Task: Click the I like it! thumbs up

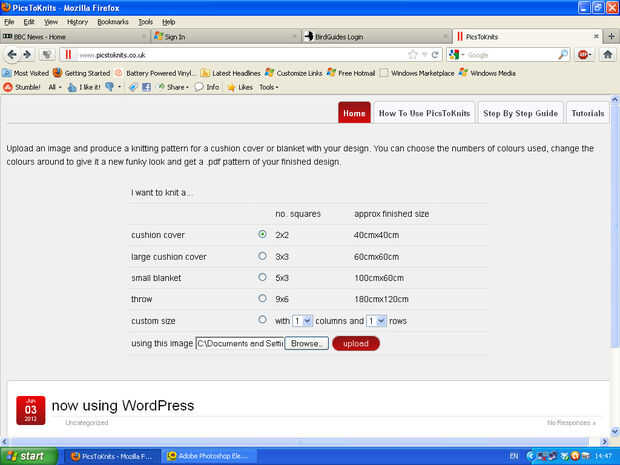Action: 84,87
